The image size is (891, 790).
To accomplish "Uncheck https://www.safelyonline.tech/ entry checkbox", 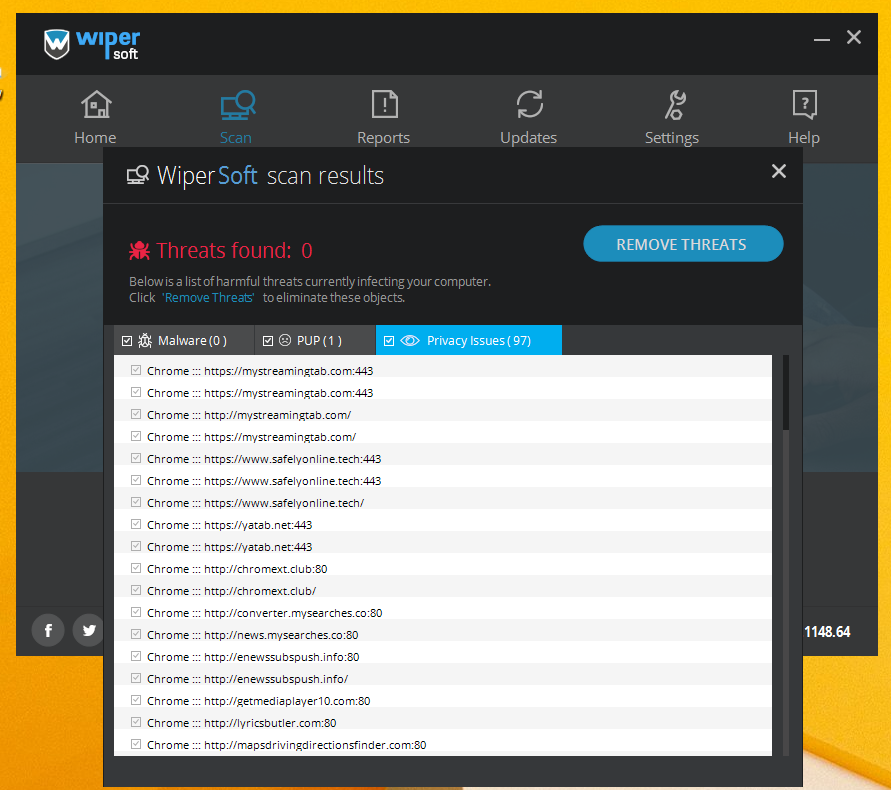I will [136, 502].
